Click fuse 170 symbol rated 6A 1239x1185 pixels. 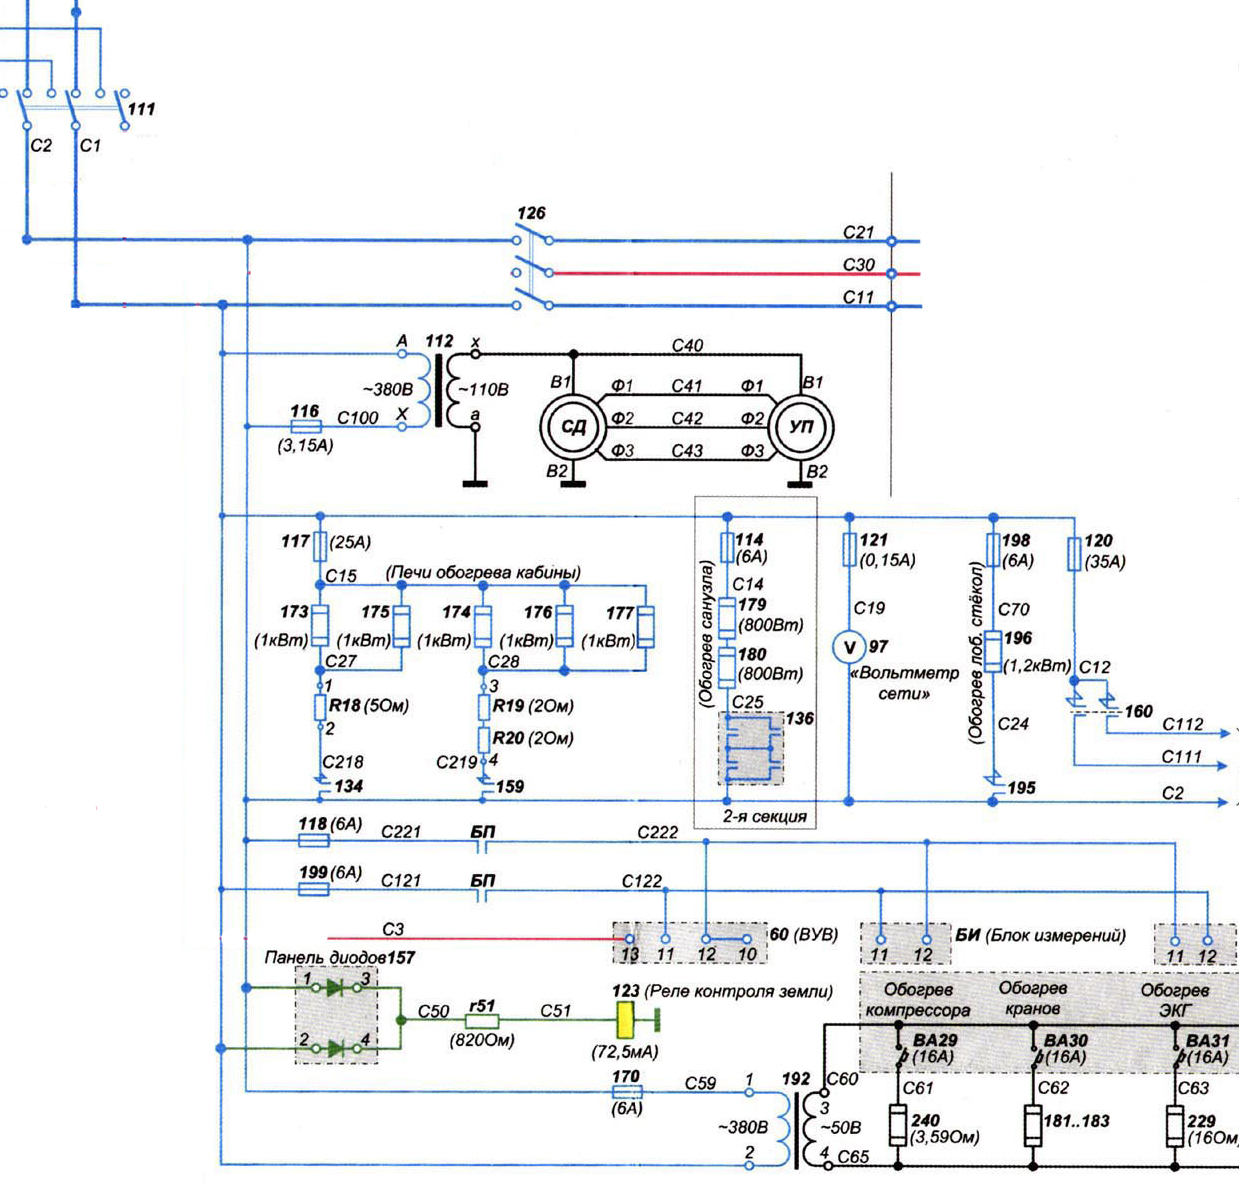(626, 1092)
